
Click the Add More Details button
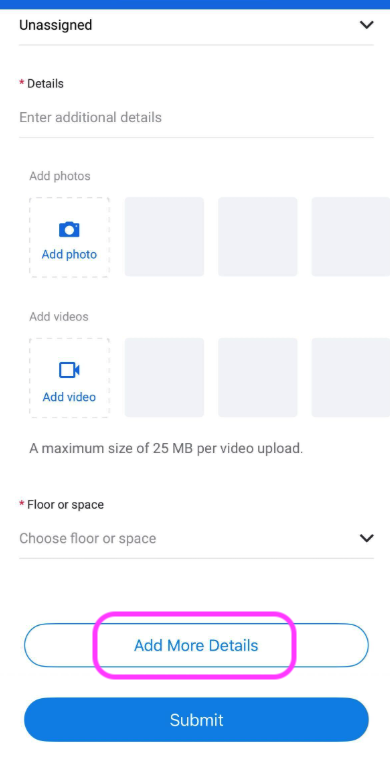[x=196, y=645]
